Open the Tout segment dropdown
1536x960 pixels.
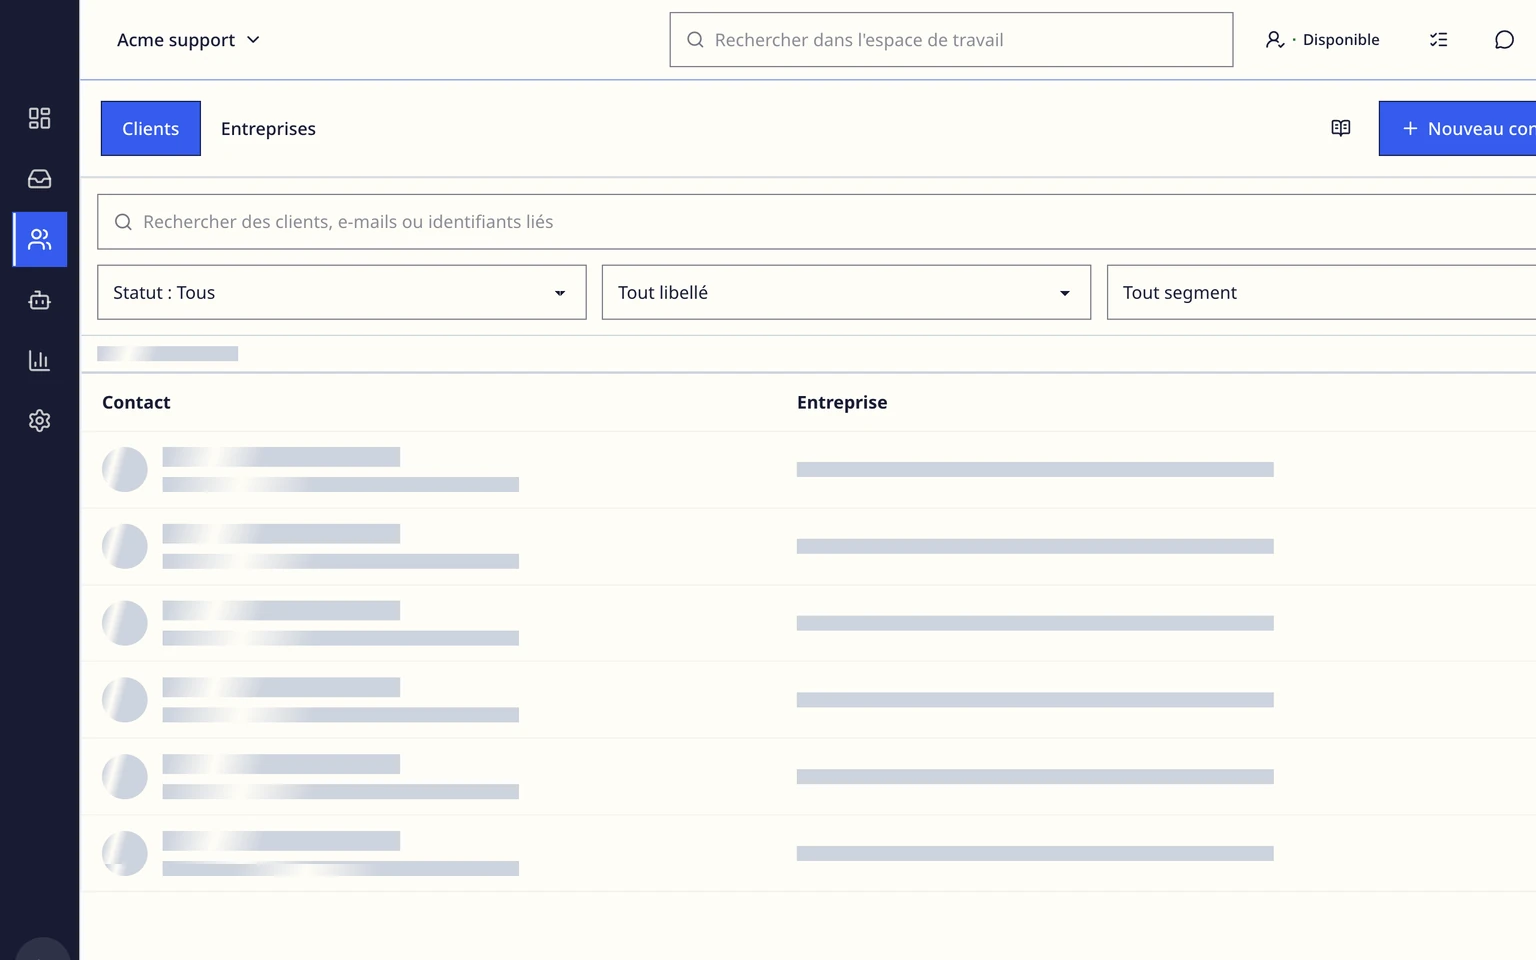(x=1321, y=292)
